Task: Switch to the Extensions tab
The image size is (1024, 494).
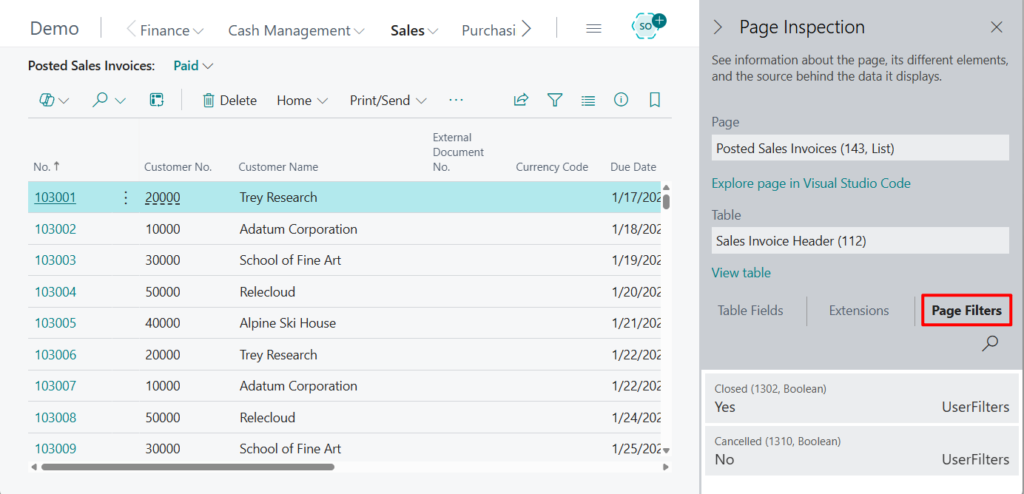Action: pos(858,310)
